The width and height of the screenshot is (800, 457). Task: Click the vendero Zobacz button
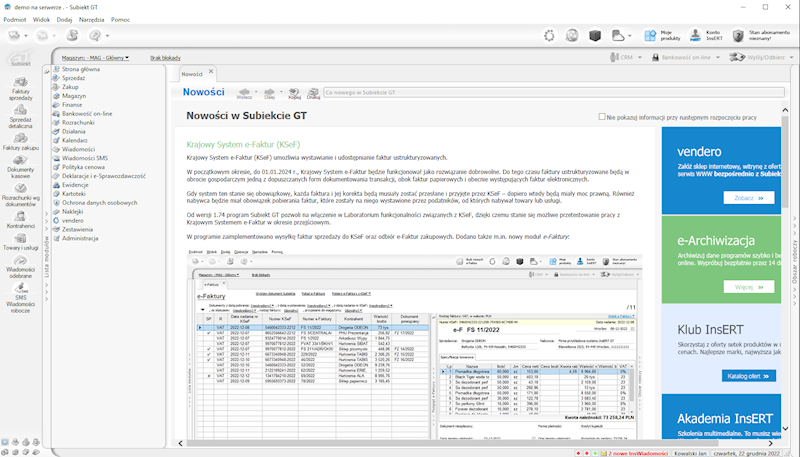point(748,198)
